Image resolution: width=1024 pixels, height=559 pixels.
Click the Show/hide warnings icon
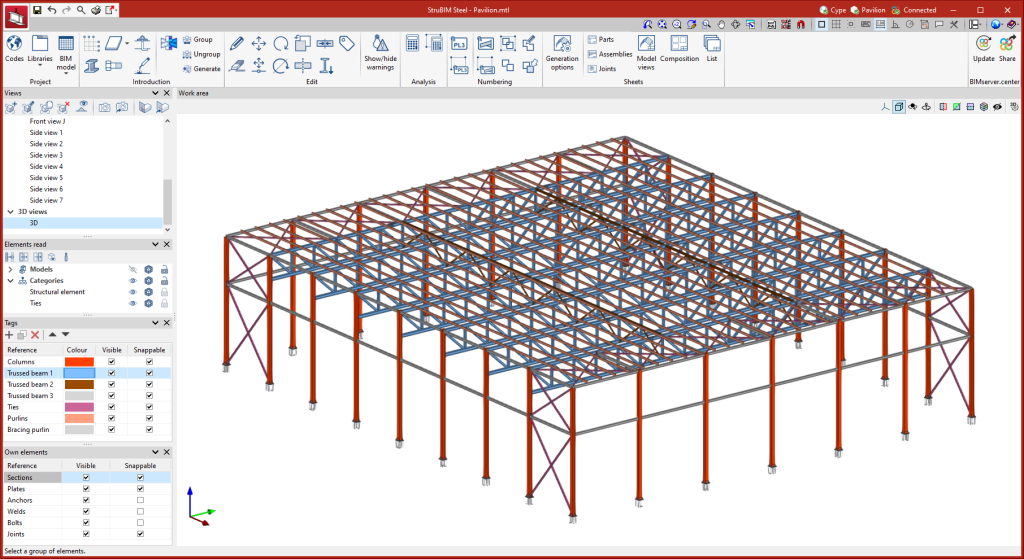(380, 44)
